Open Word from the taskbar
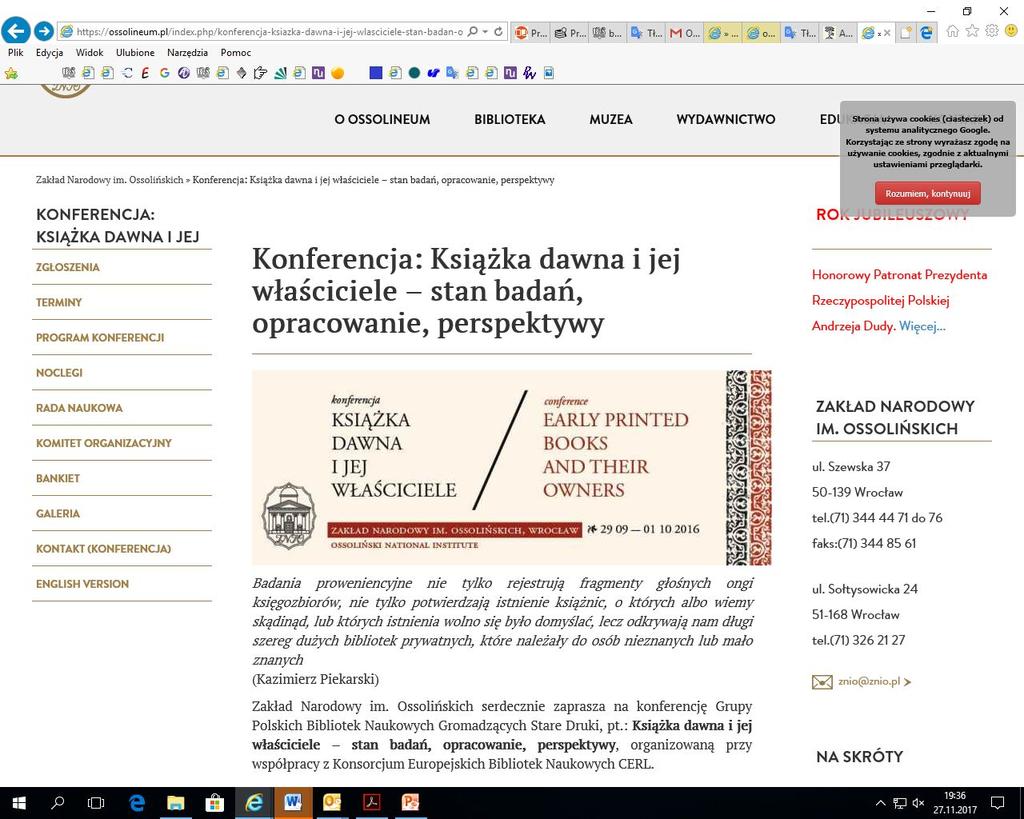 pyautogui.click(x=293, y=803)
